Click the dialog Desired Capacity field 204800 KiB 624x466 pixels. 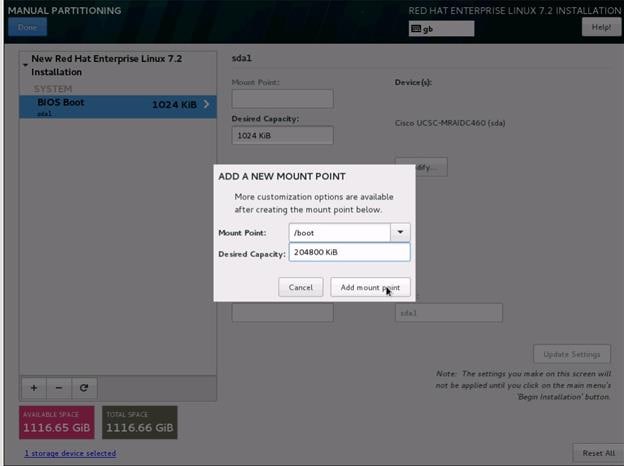[349, 252]
